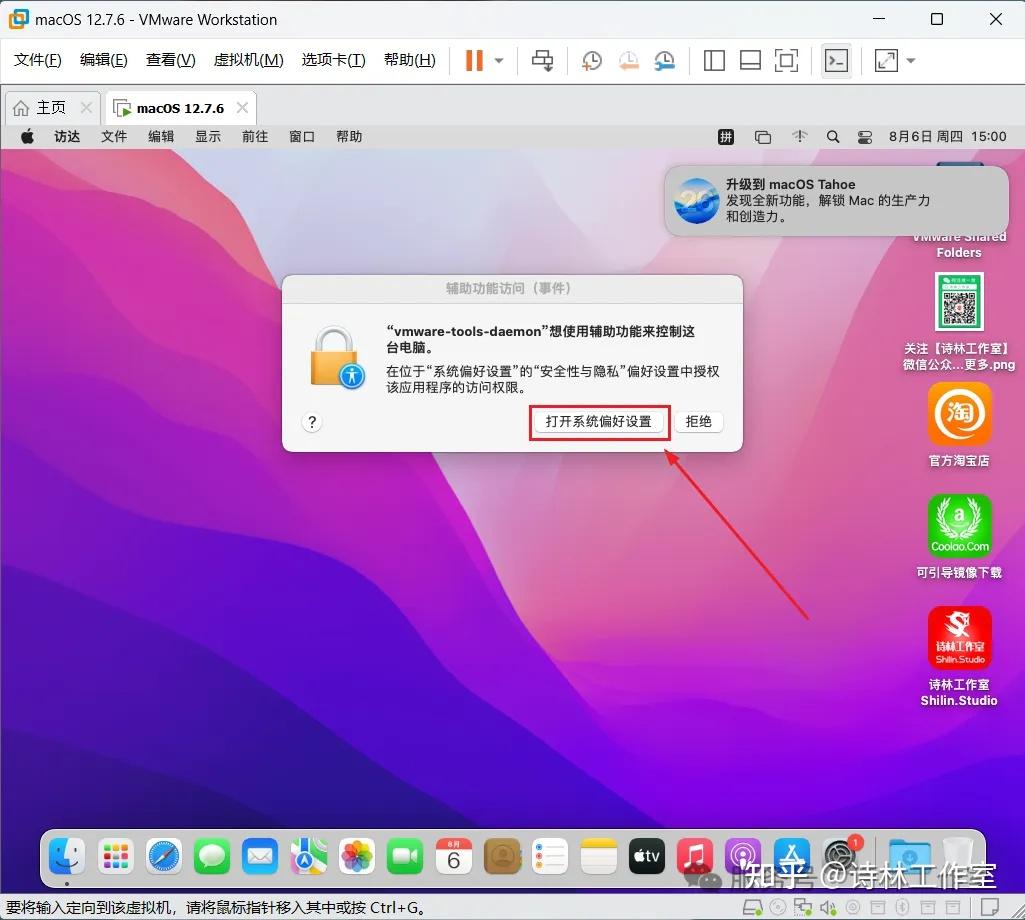The width and height of the screenshot is (1025, 920).
Task: Open Music from the Dock
Action: (x=695, y=857)
